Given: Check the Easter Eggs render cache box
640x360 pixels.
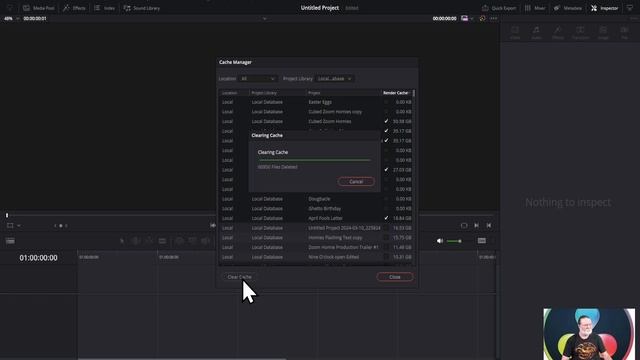Looking at the screenshot, I should click(386, 102).
